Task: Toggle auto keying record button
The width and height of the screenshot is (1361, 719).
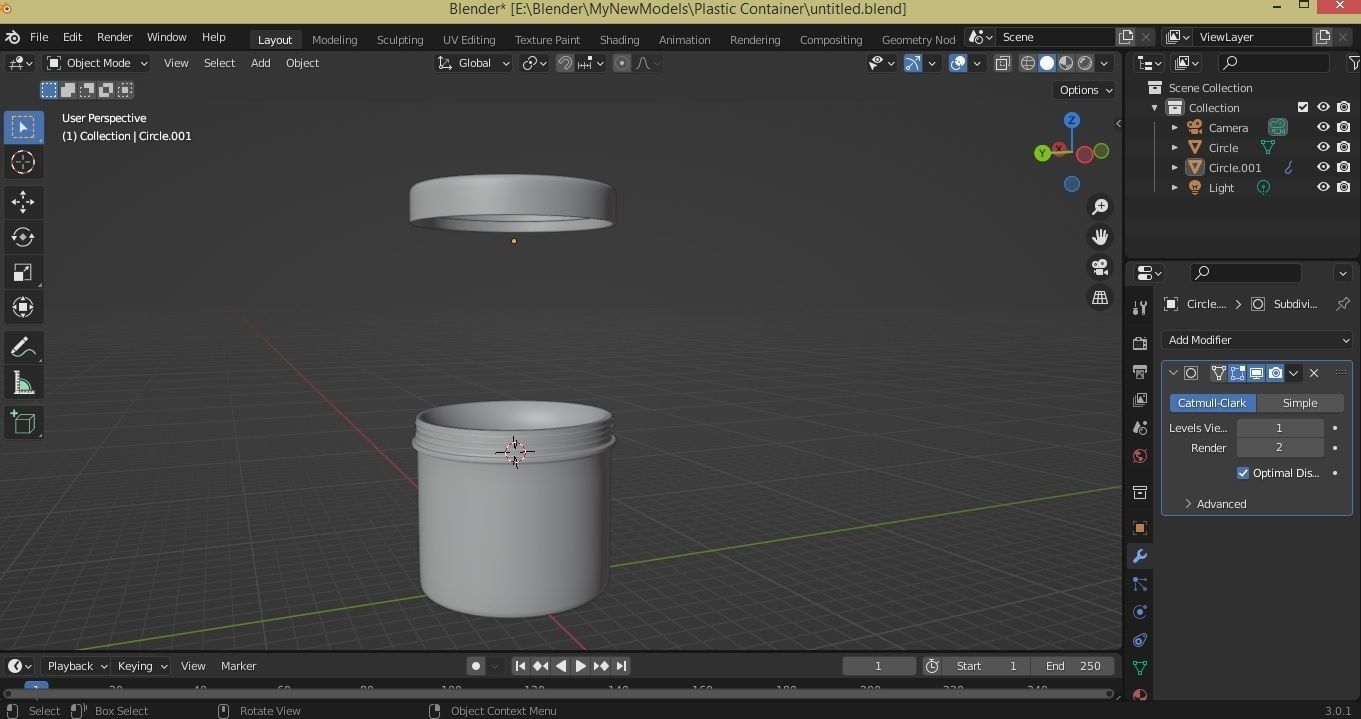Action: 476,666
